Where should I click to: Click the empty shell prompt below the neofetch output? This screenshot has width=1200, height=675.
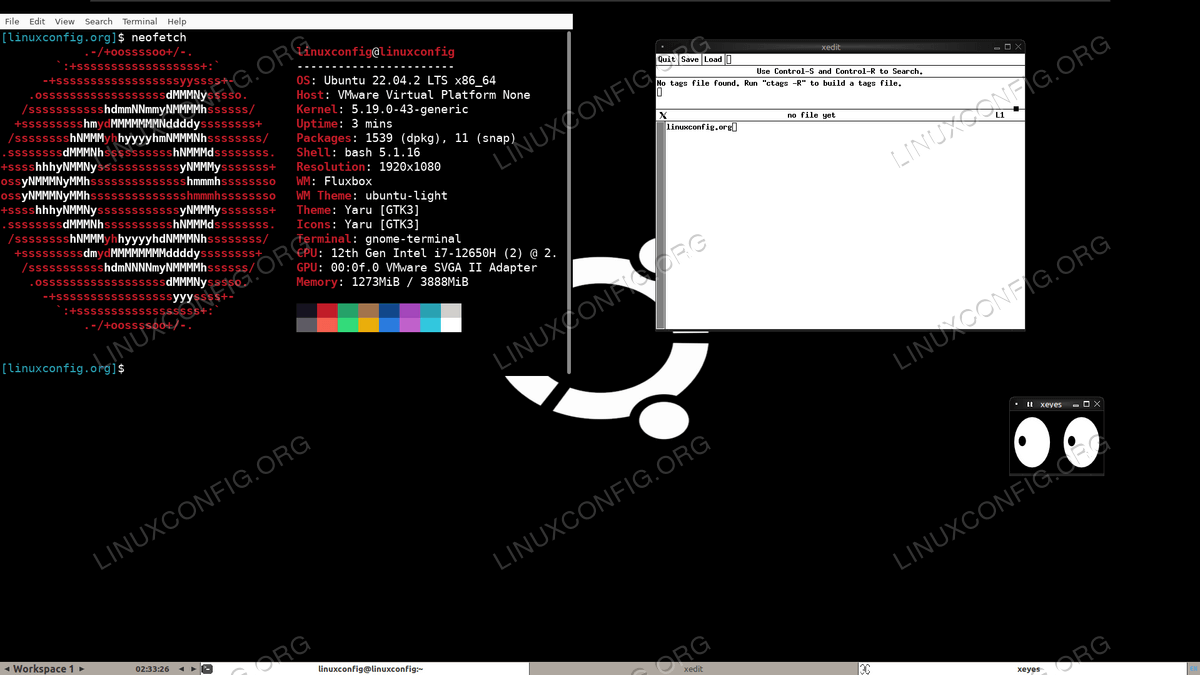coord(63,369)
